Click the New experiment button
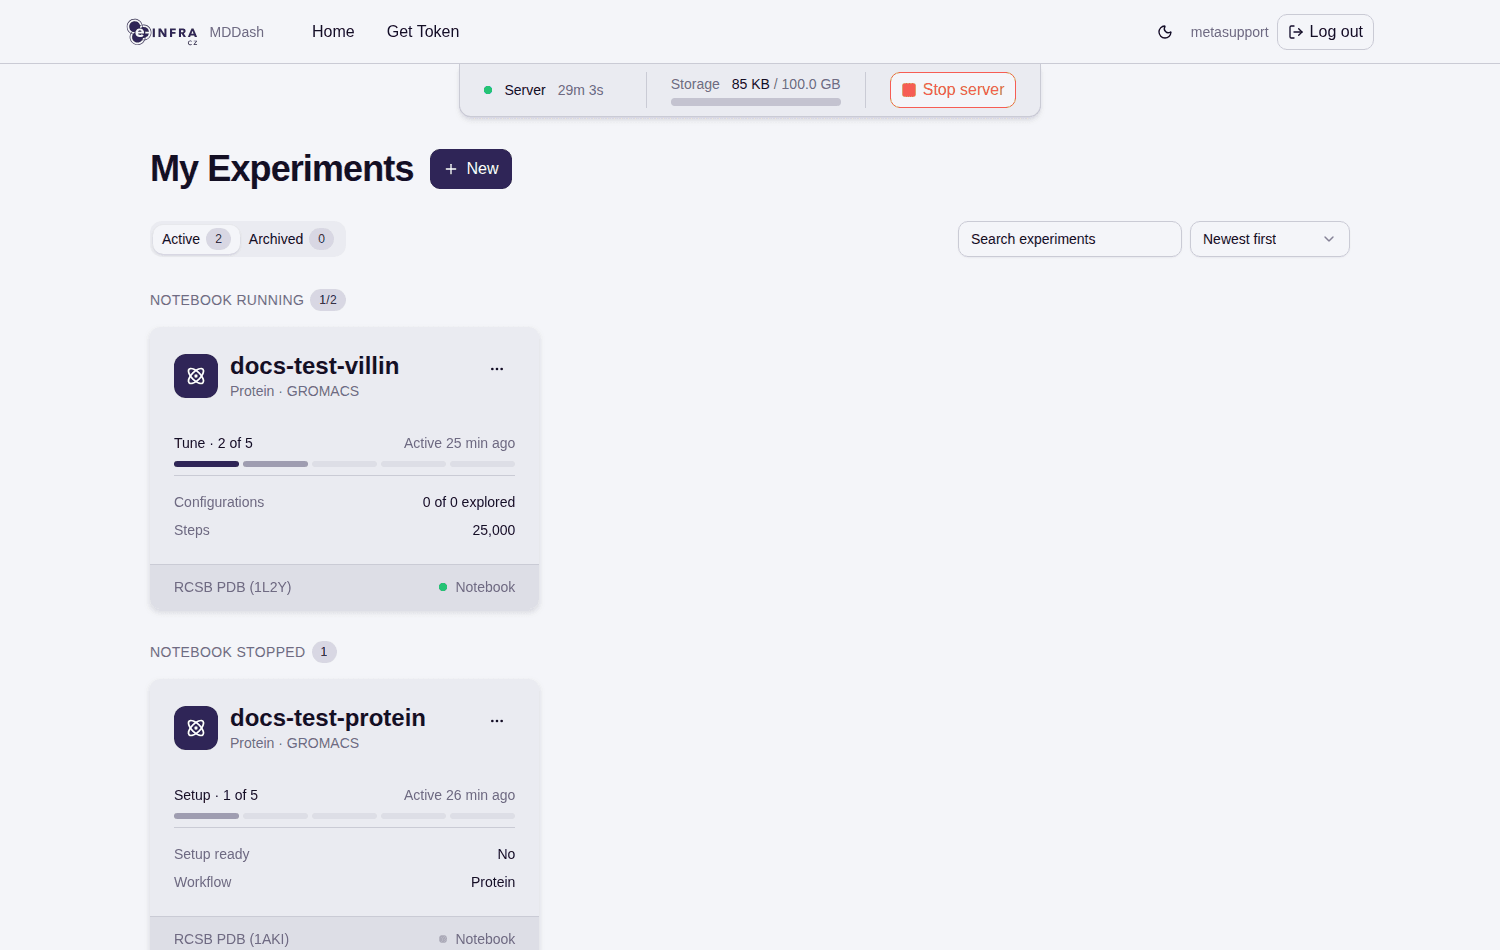 point(471,169)
